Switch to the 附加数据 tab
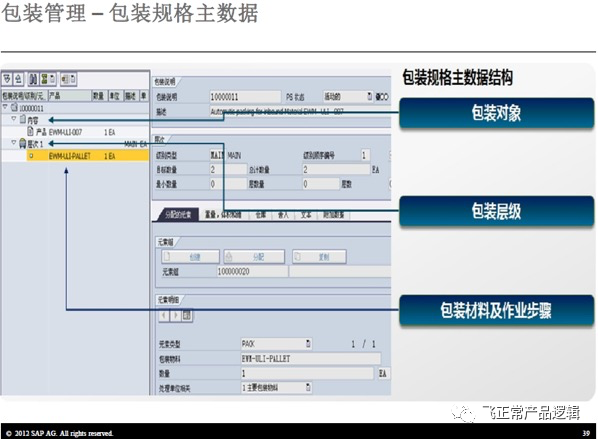598x439 pixels. (334, 215)
